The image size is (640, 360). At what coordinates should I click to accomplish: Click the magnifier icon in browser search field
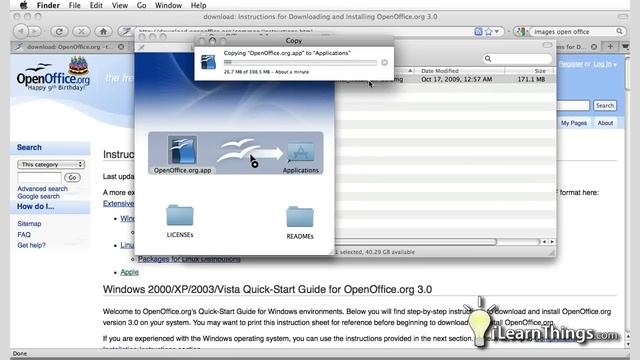pyautogui.click(x=619, y=31)
